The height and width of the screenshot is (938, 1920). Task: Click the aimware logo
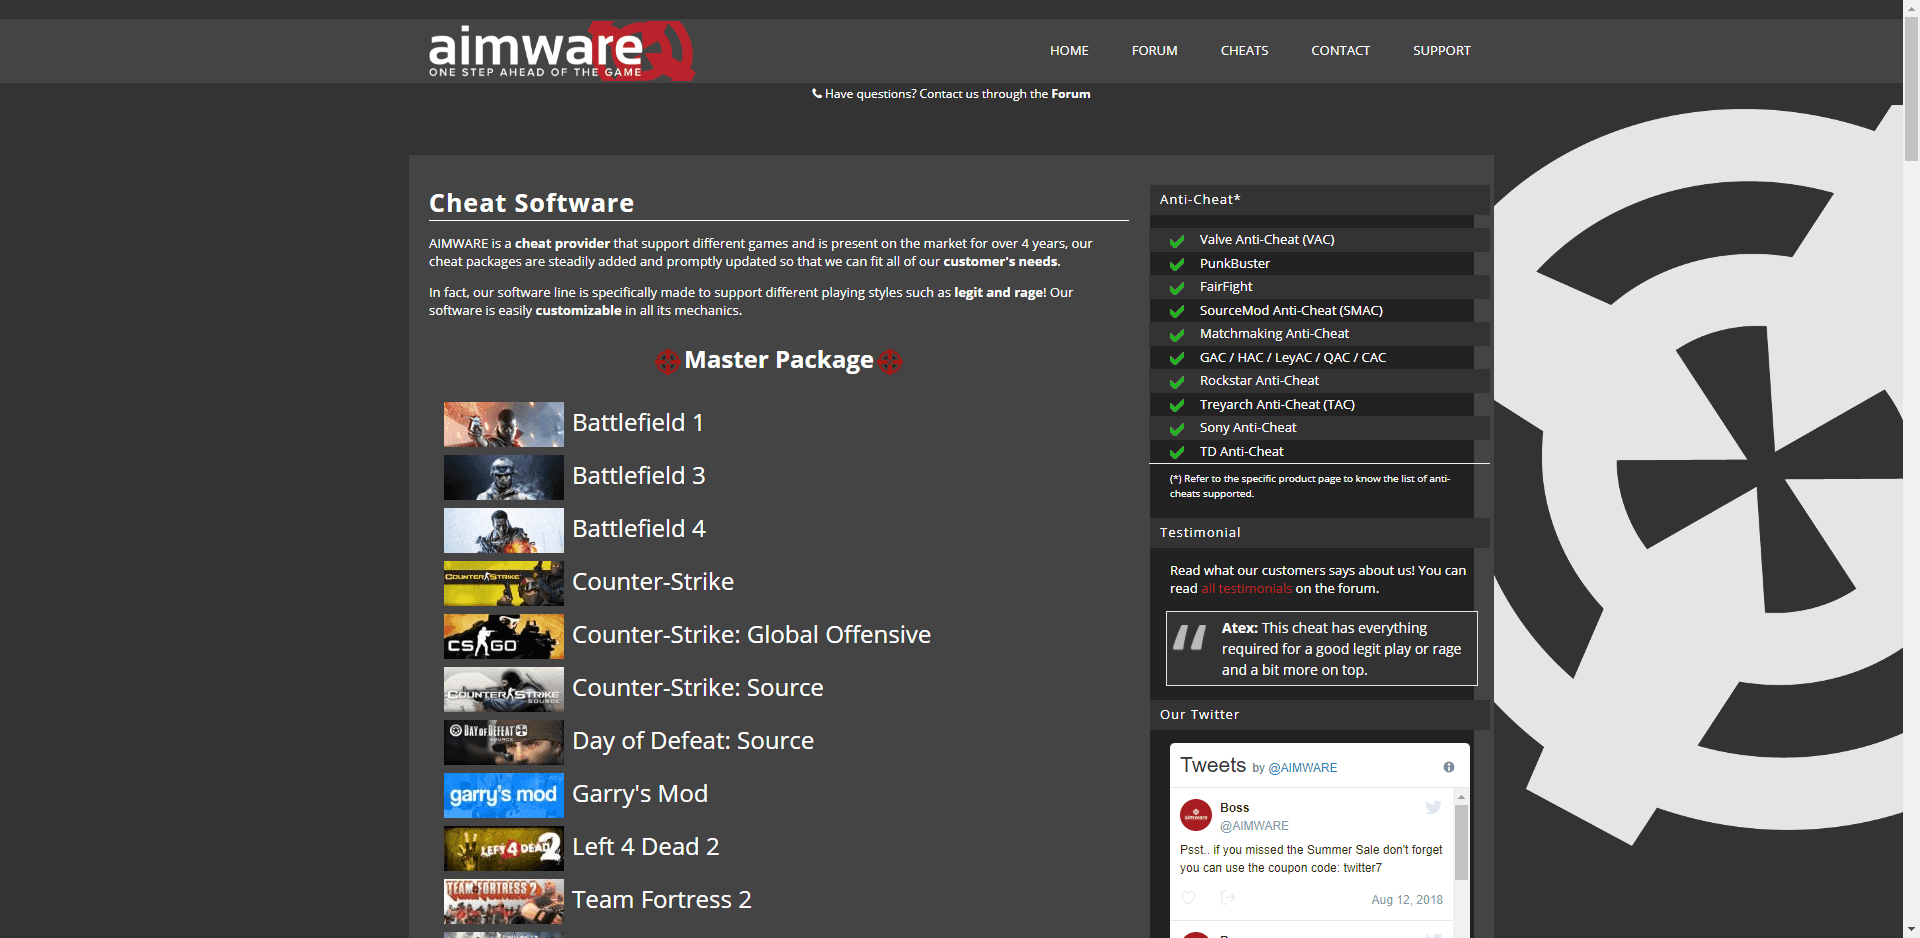(560, 50)
